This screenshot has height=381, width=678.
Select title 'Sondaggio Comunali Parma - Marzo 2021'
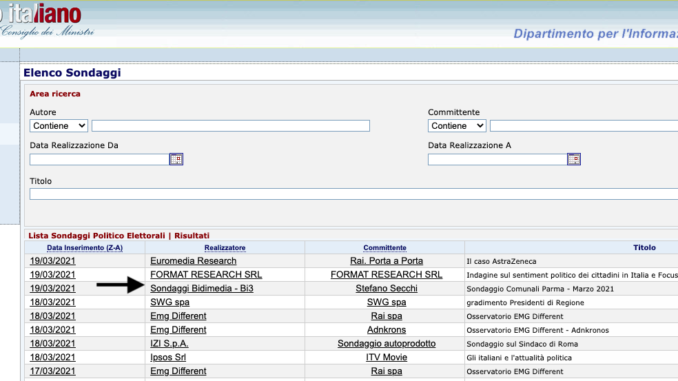(540, 289)
